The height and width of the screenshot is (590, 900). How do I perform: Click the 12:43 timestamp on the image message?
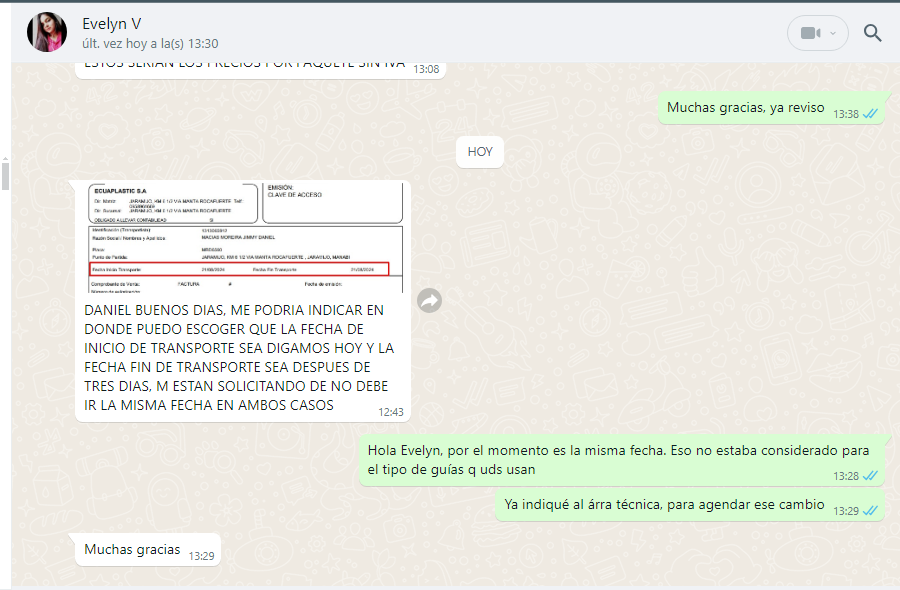click(x=391, y=411)
